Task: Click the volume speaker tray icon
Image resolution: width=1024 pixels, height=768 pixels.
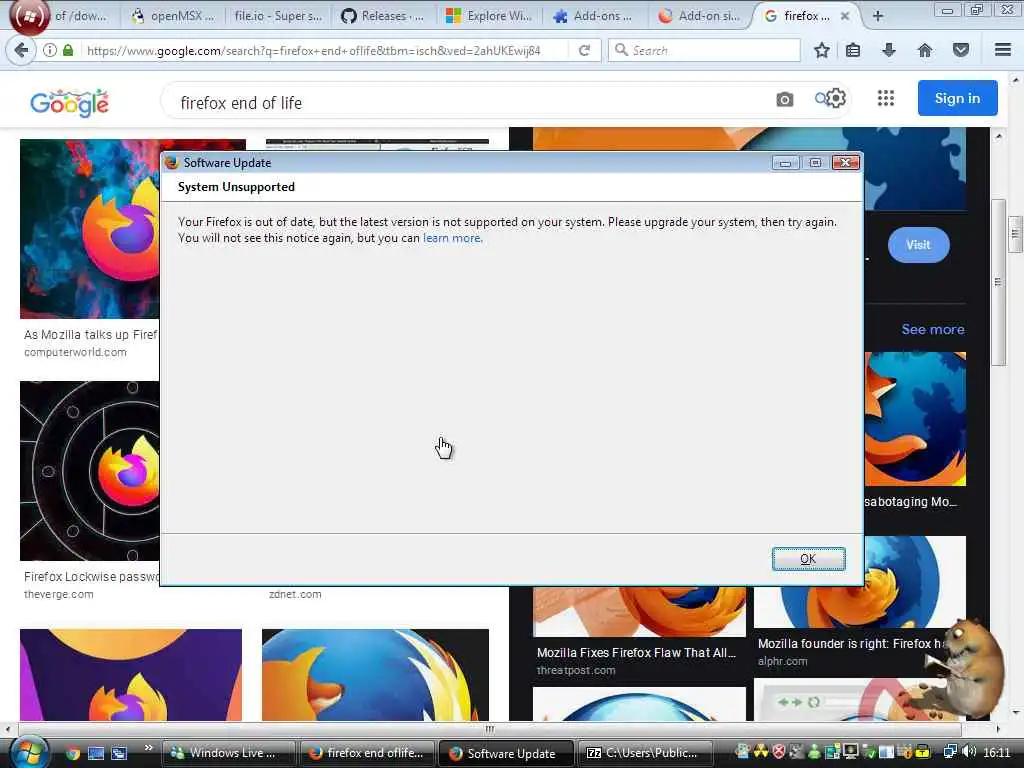Action: click(x=969, y=752)
